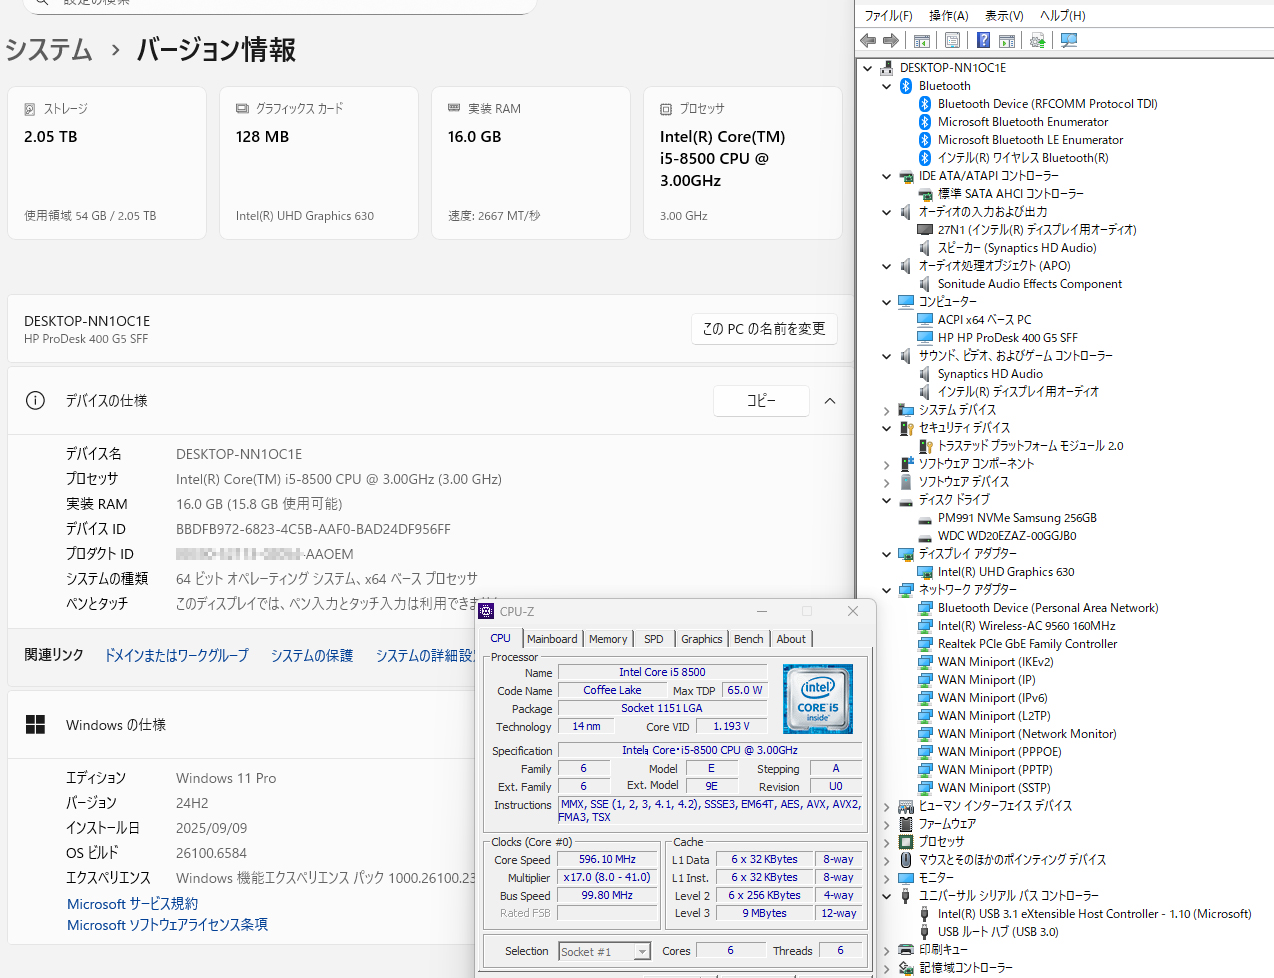
Task: Click Scan for hardware changes monitor icon
Action: tap(1069, 41)
